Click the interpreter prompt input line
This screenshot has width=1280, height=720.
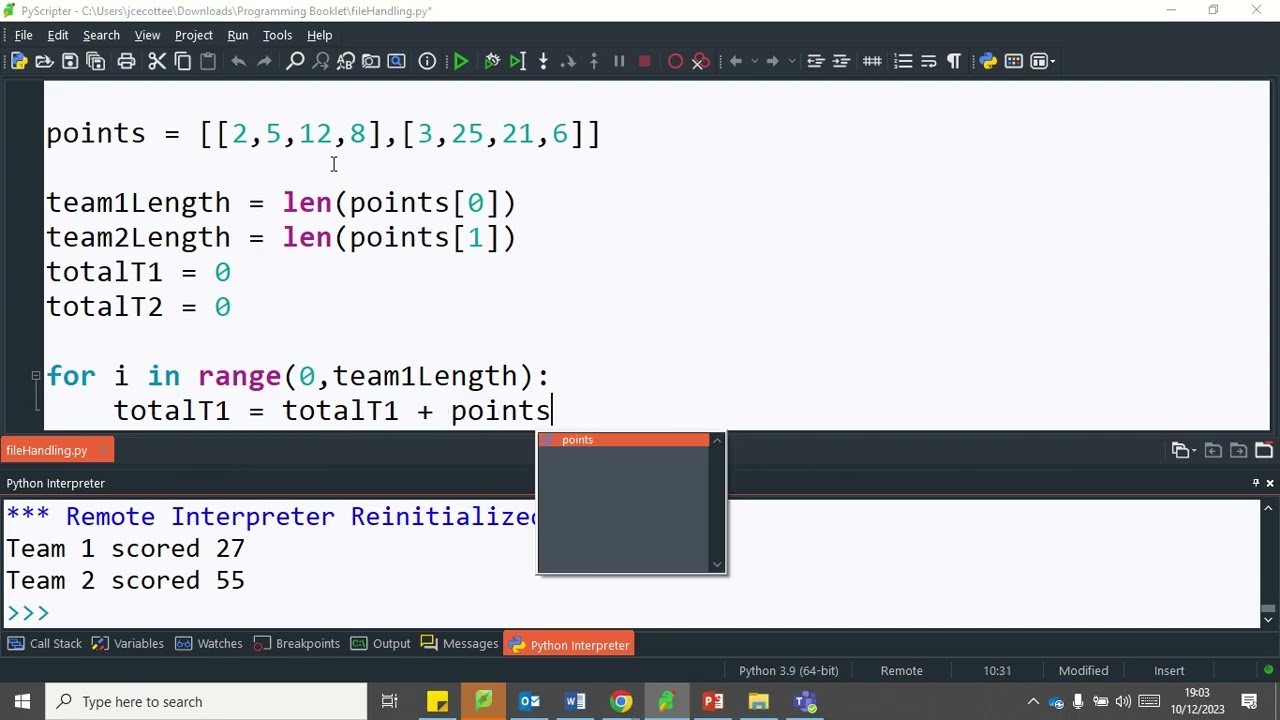click(x=630, y=612)
